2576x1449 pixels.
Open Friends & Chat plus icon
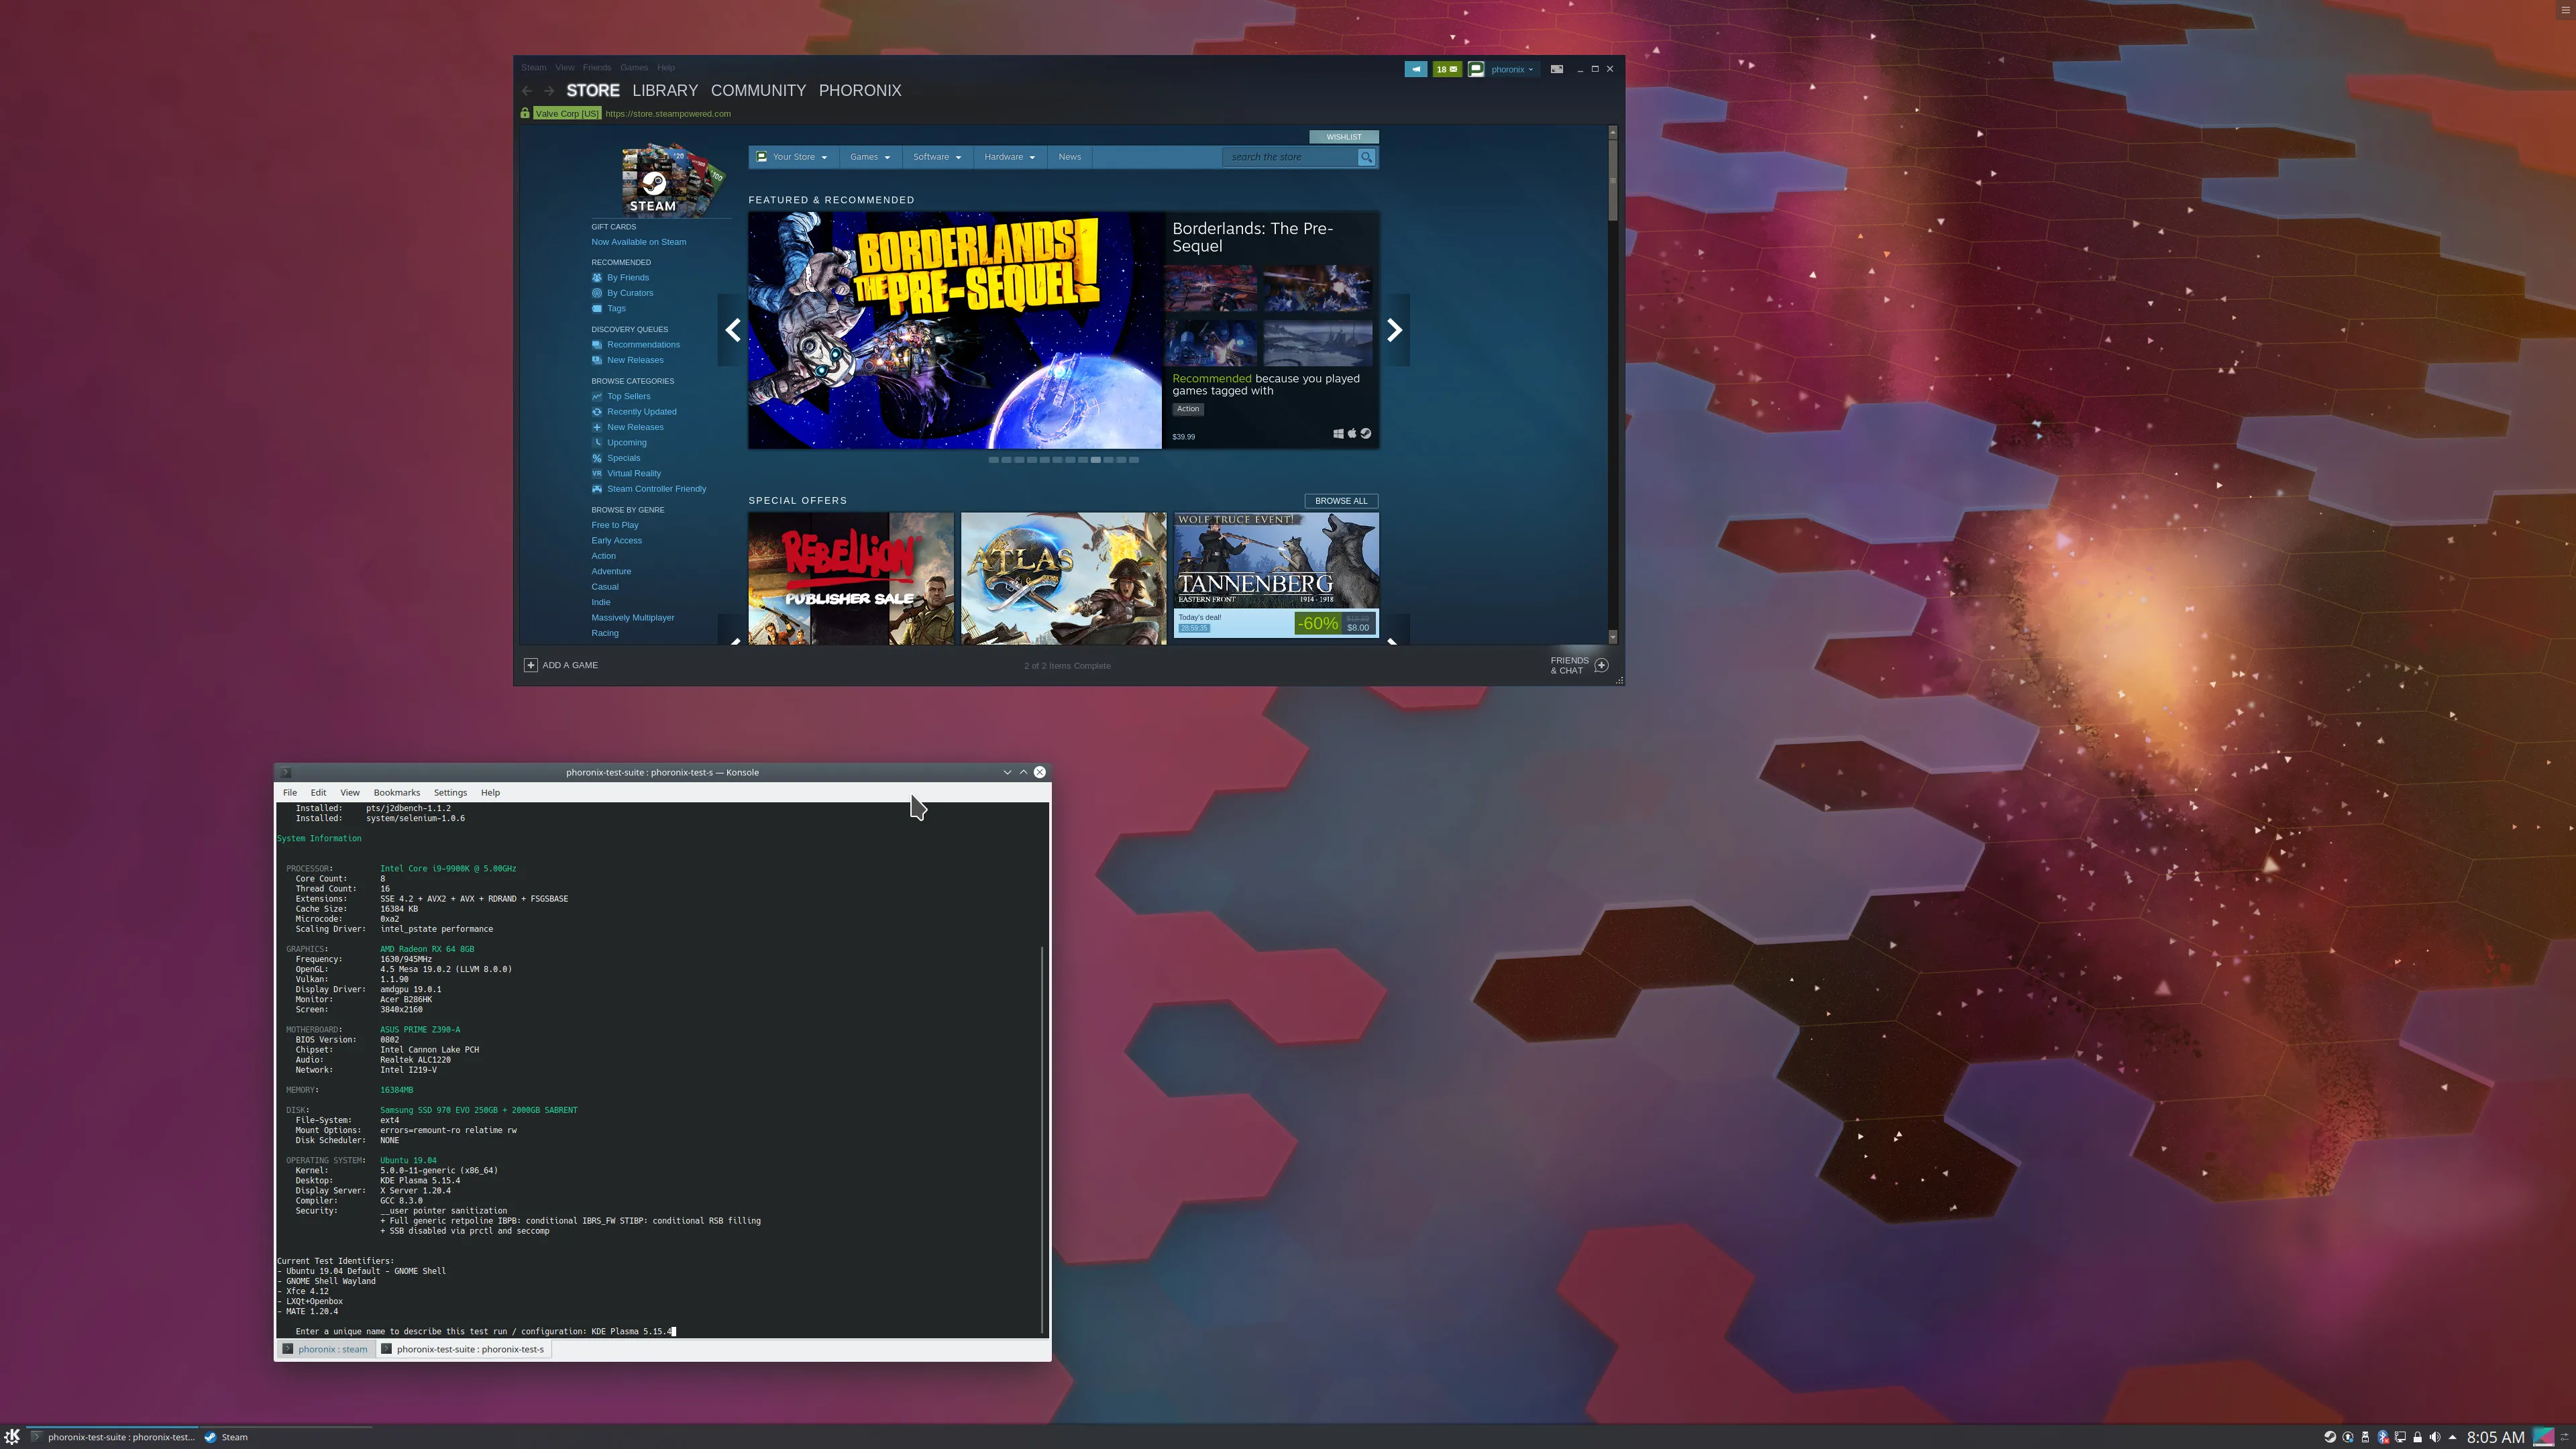(1601, 665)
